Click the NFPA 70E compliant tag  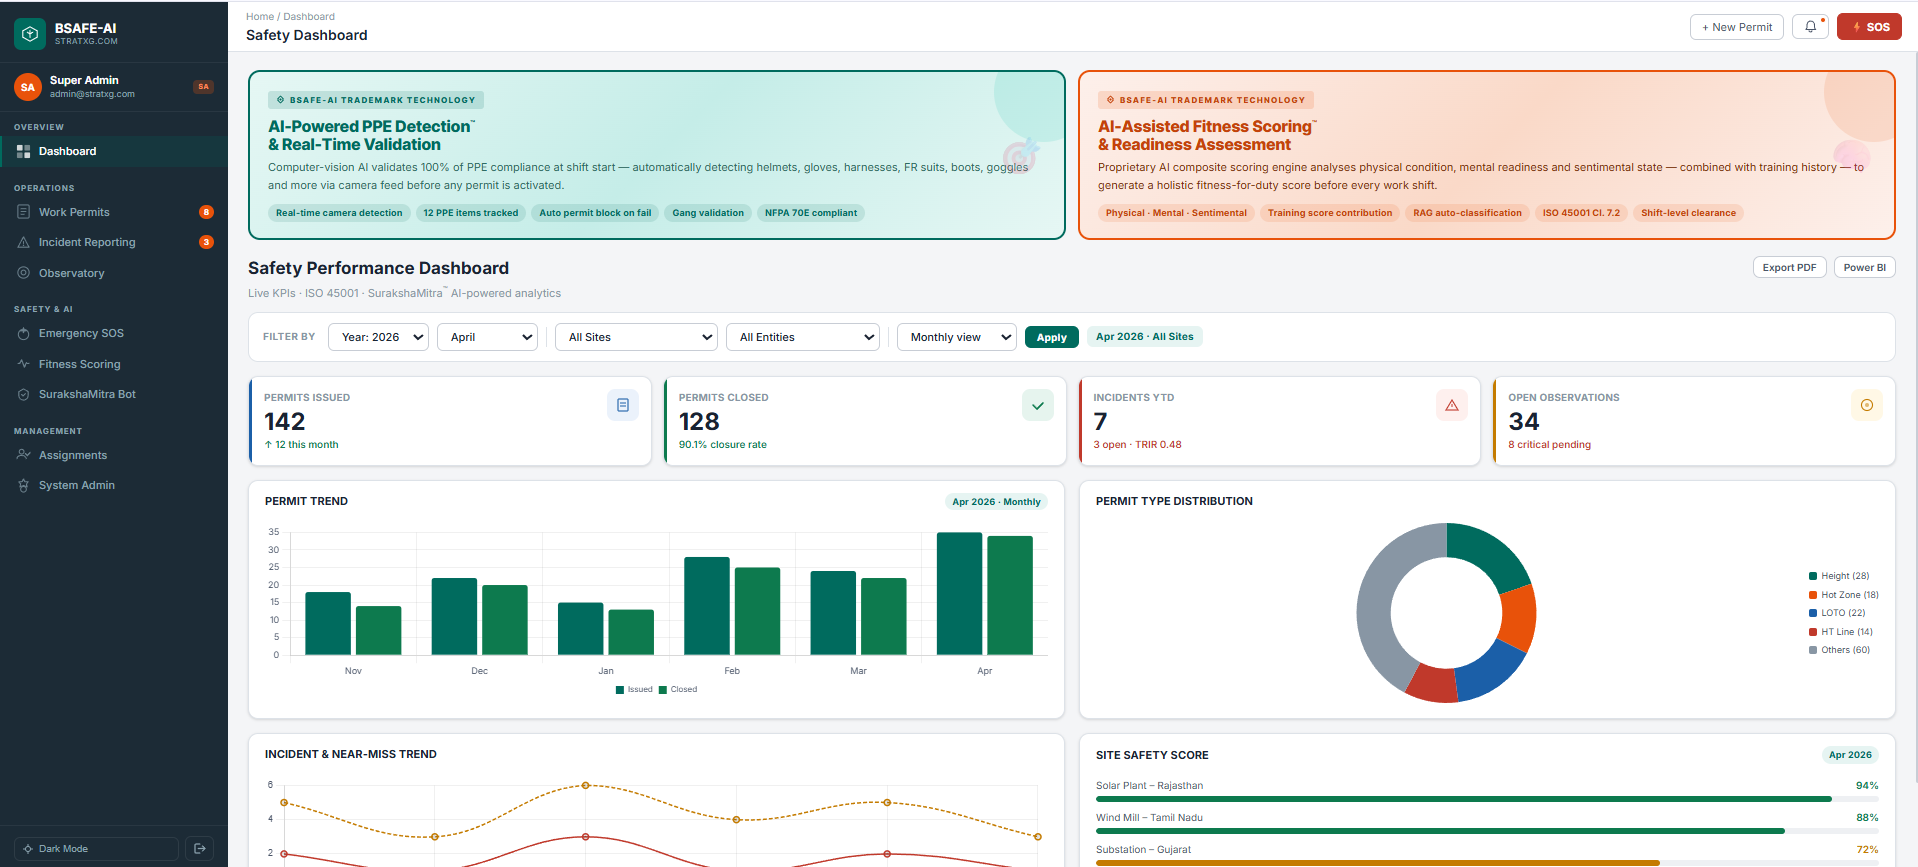(811, 213)
